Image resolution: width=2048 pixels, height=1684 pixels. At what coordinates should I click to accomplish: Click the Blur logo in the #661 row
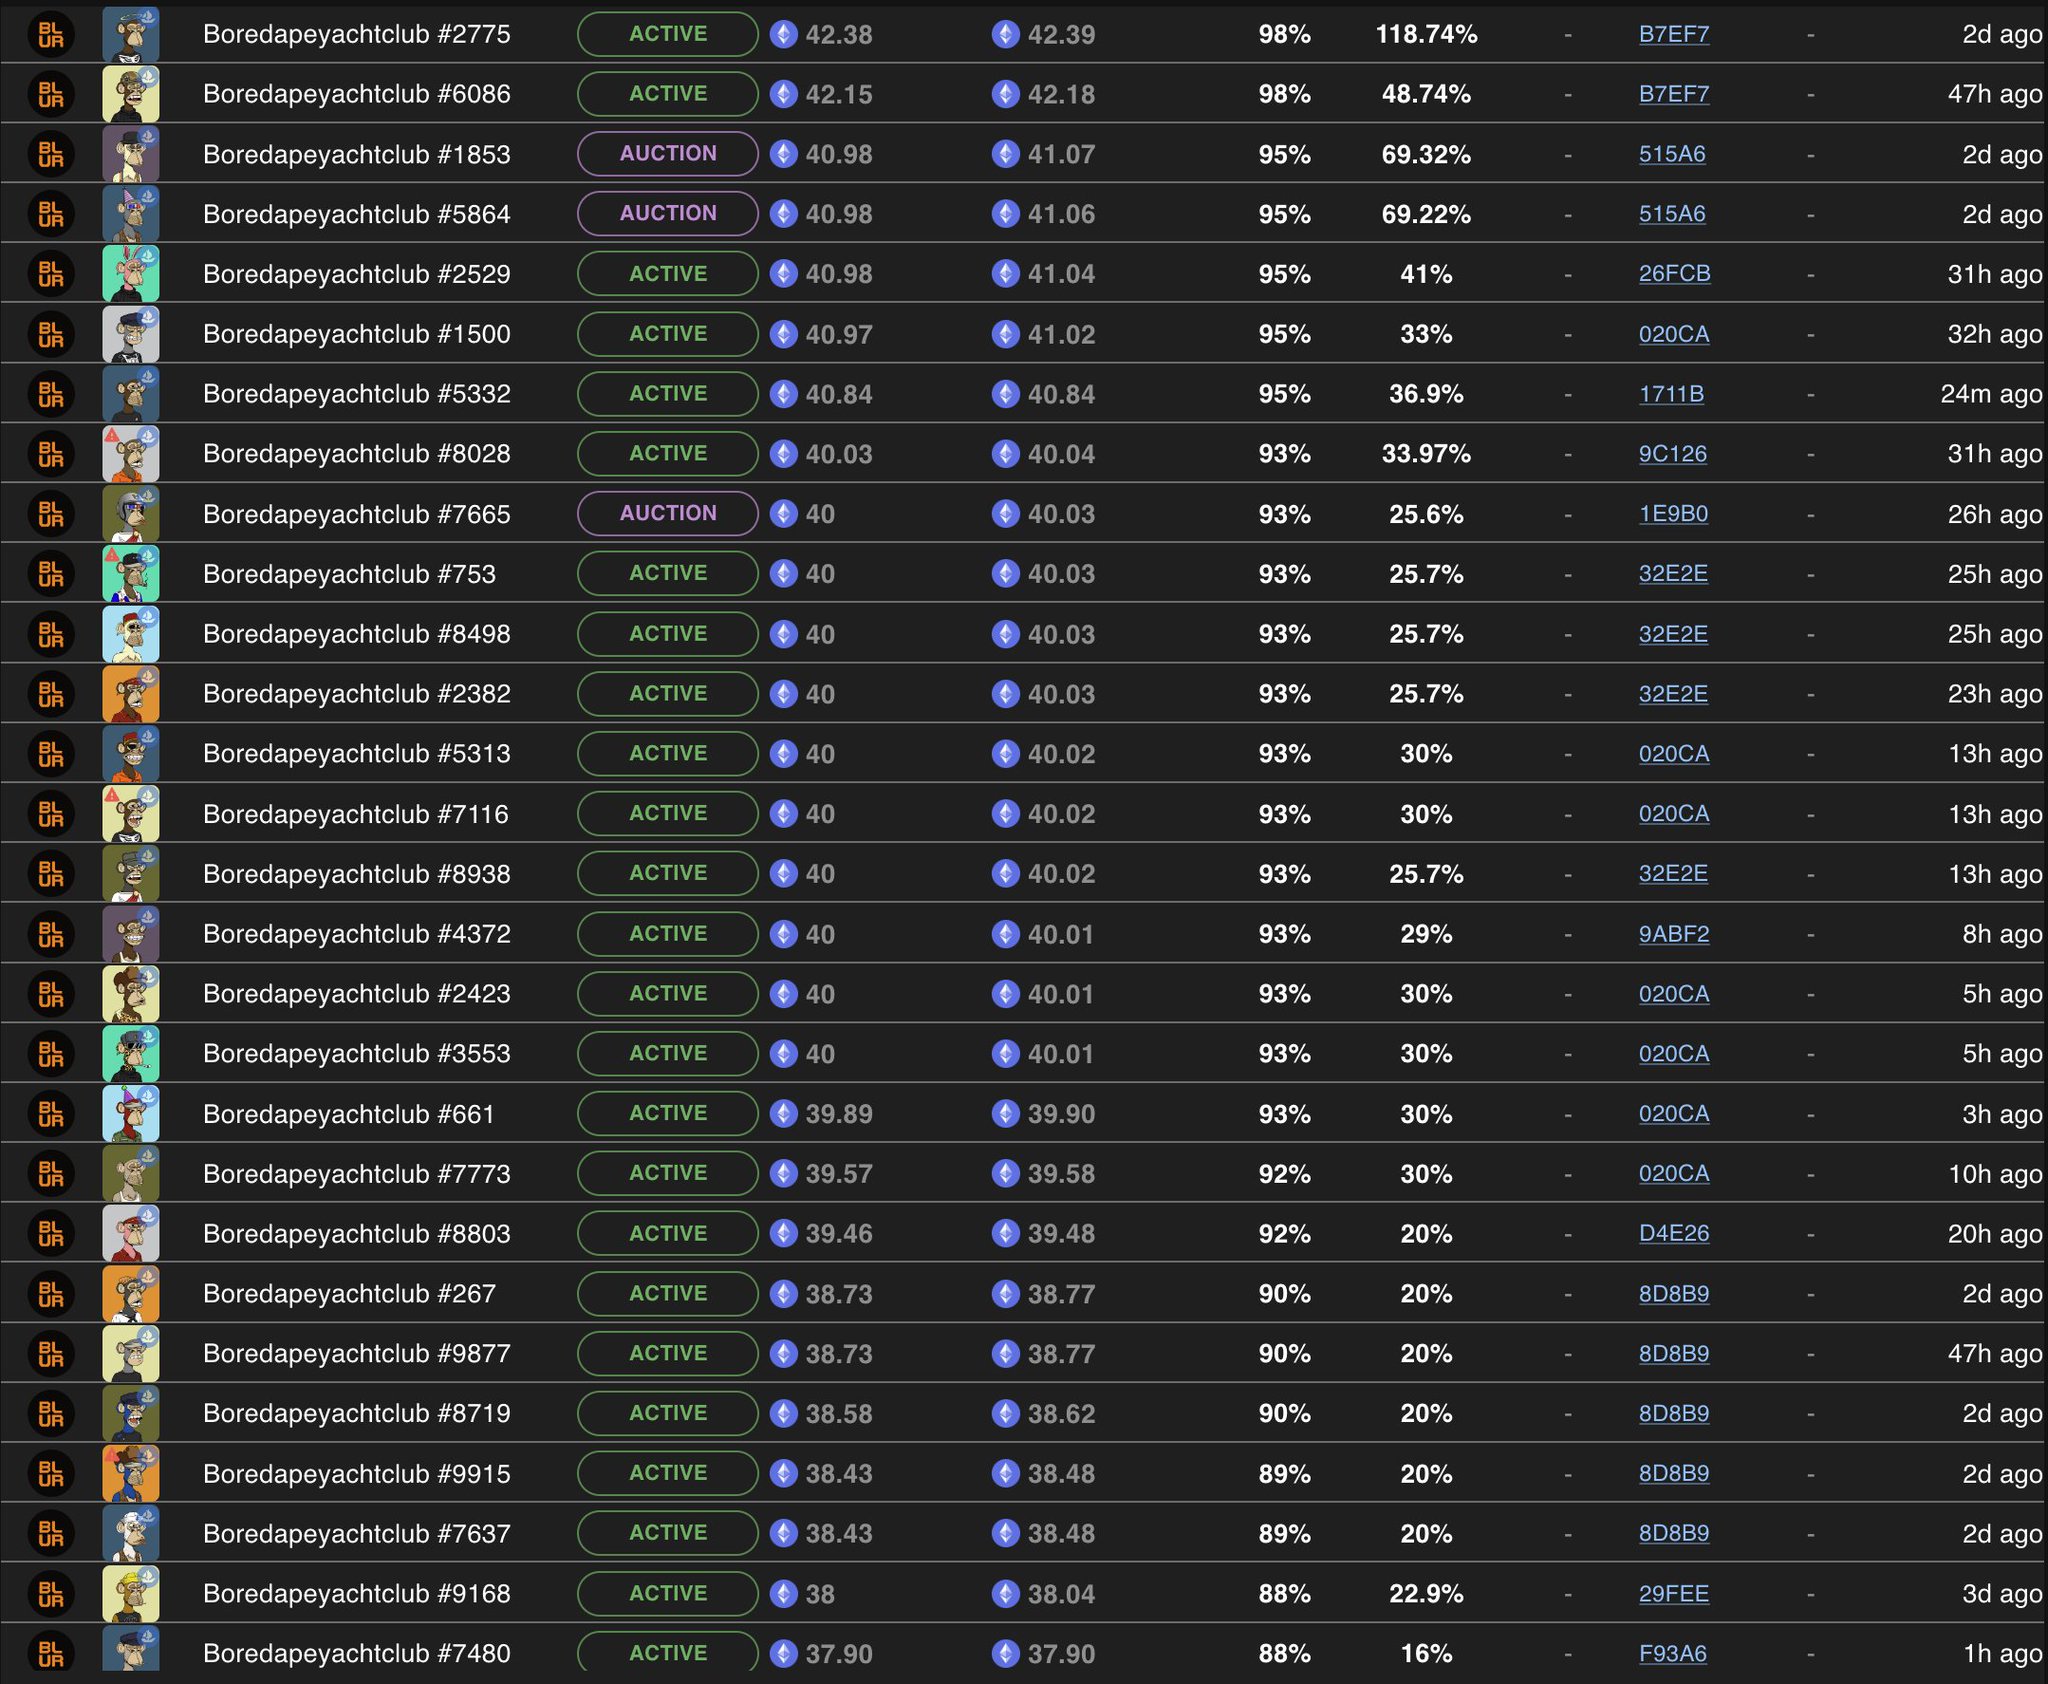tap(50, 1114)
